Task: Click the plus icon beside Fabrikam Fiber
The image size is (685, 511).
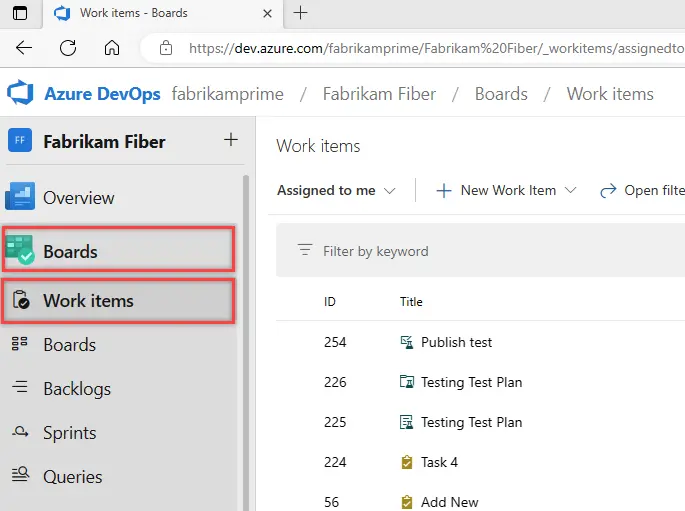Action: point(231,140)
